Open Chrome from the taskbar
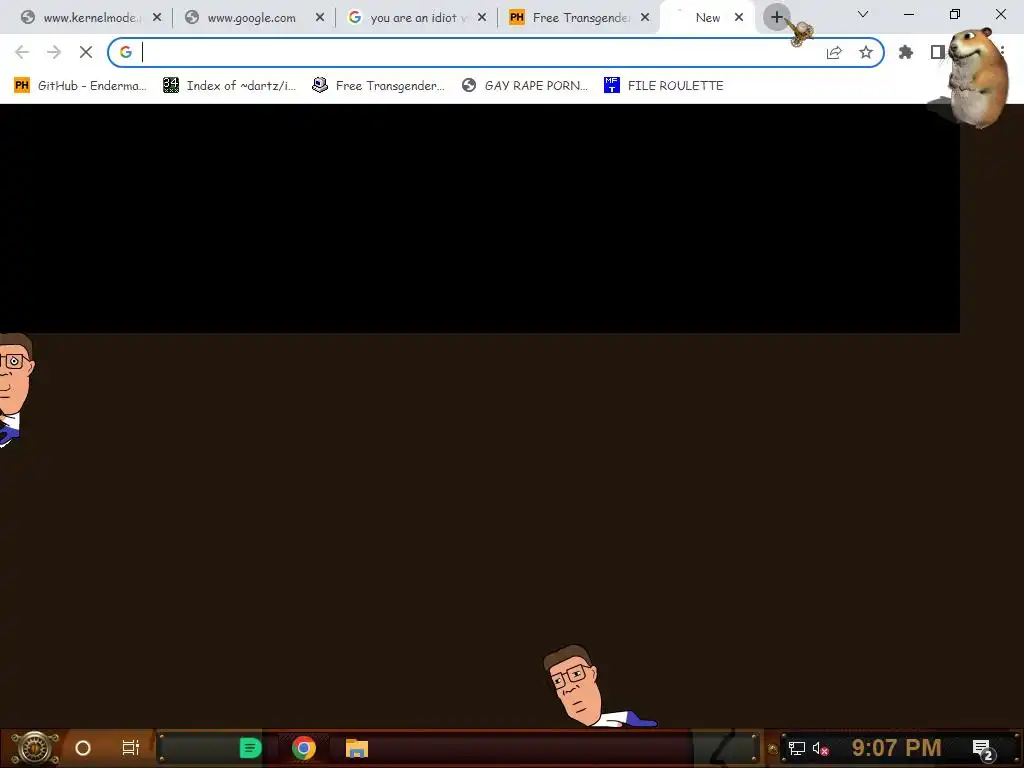1024x768 pixels. (304, 748)
